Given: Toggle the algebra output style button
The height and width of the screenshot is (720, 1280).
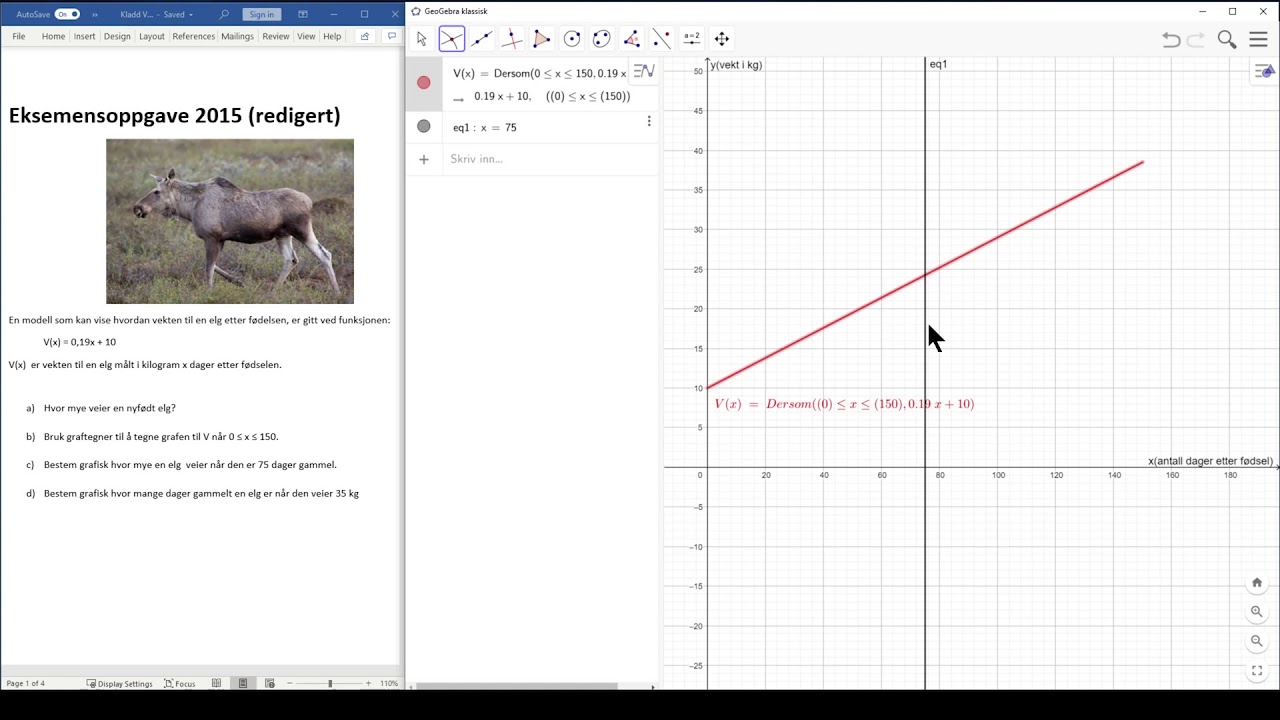Looking at the screenshot, I should point(644,71).
